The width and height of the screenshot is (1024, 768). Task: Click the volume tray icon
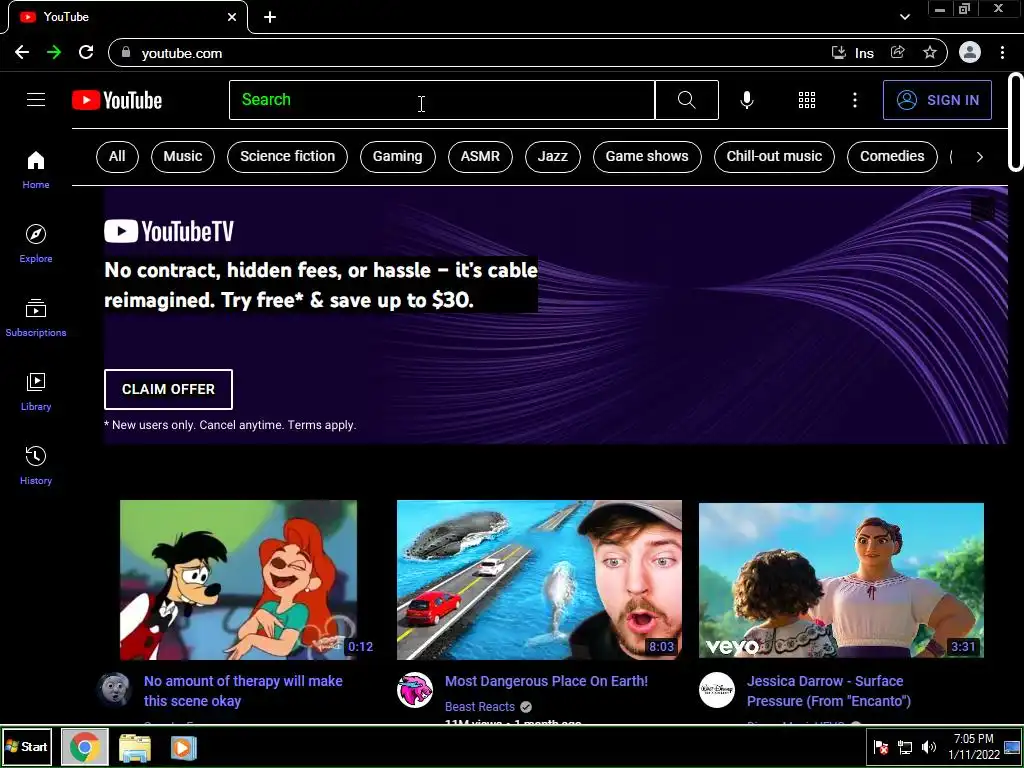click(x=928, y=746)
